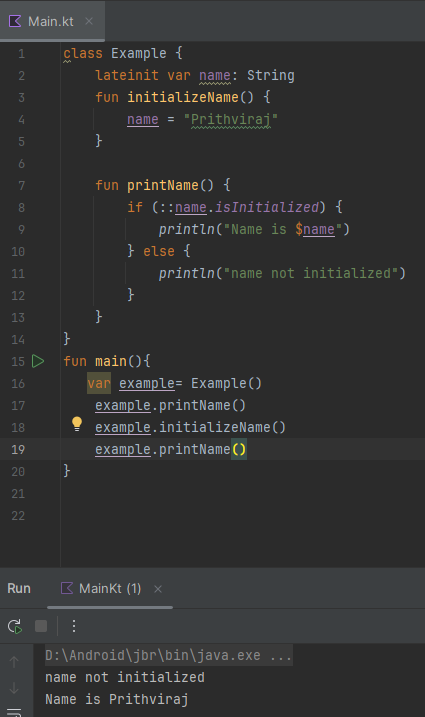The height and width of the screenshot is (717, 425).
Task: Click the class keyword on line 1
Action: (x=83, y=54)
